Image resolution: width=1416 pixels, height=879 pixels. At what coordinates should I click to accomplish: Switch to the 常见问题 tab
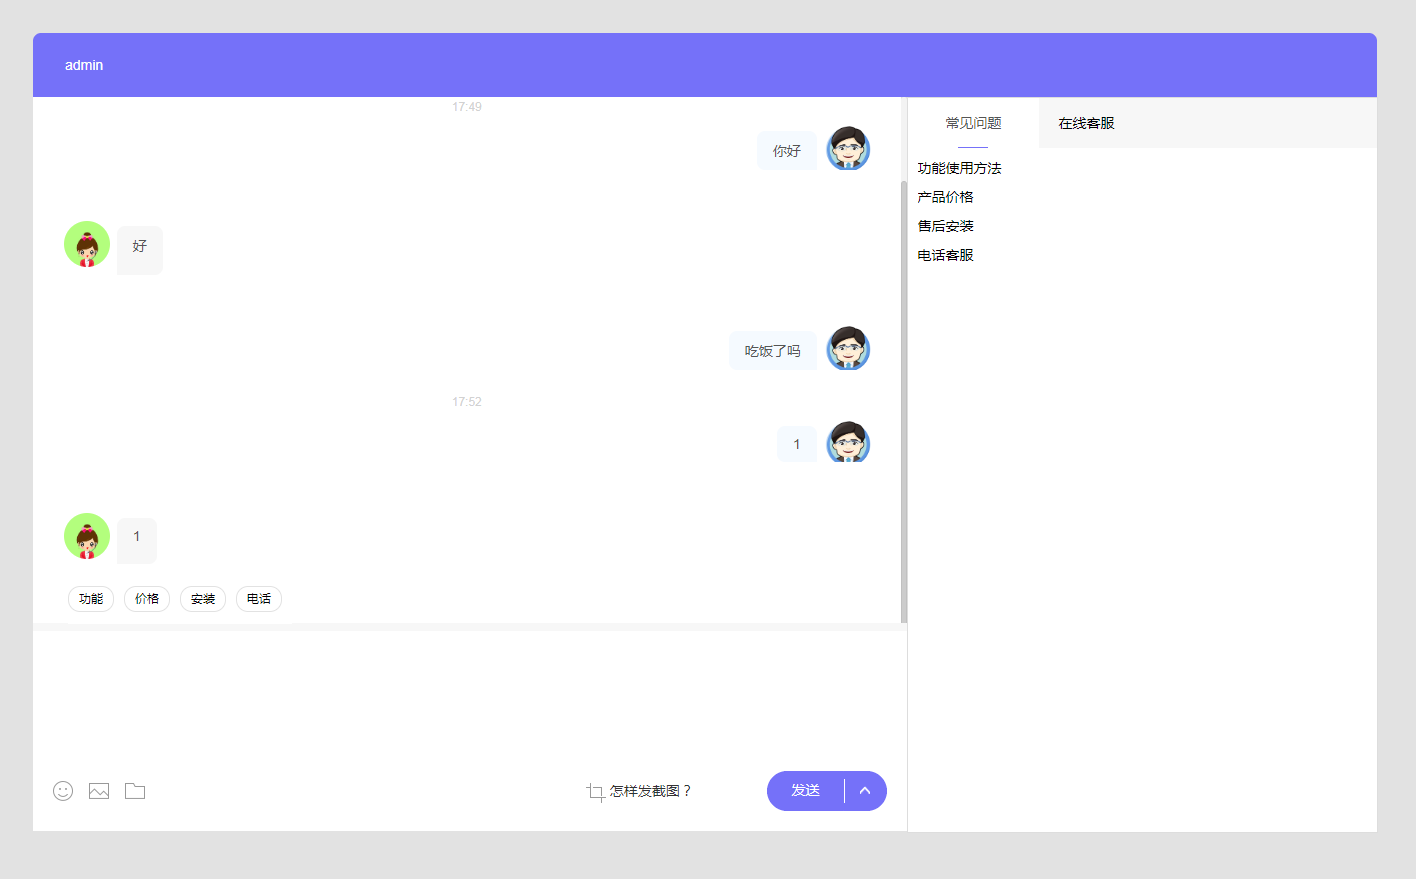973,123
